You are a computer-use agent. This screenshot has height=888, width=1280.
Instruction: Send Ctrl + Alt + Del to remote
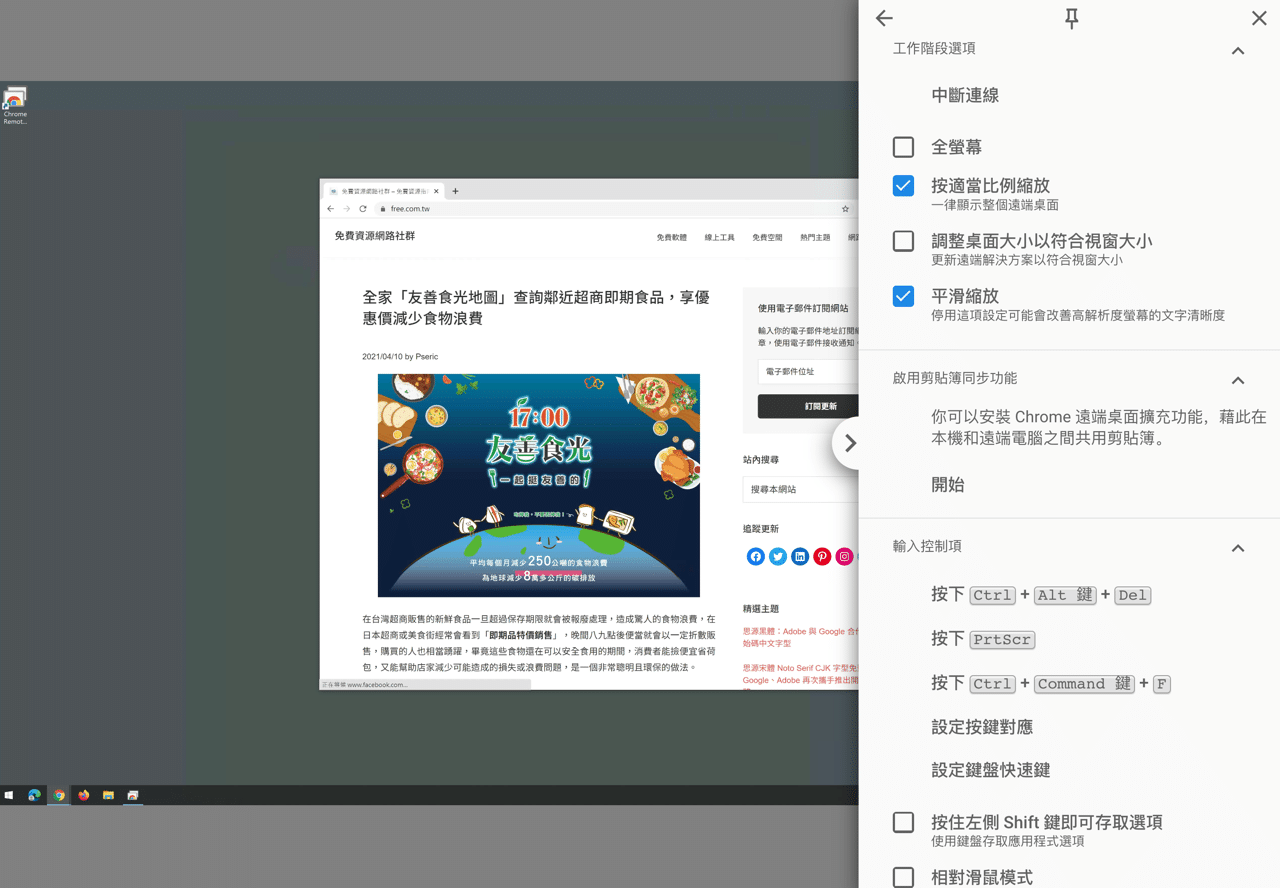click(1041, 594)
